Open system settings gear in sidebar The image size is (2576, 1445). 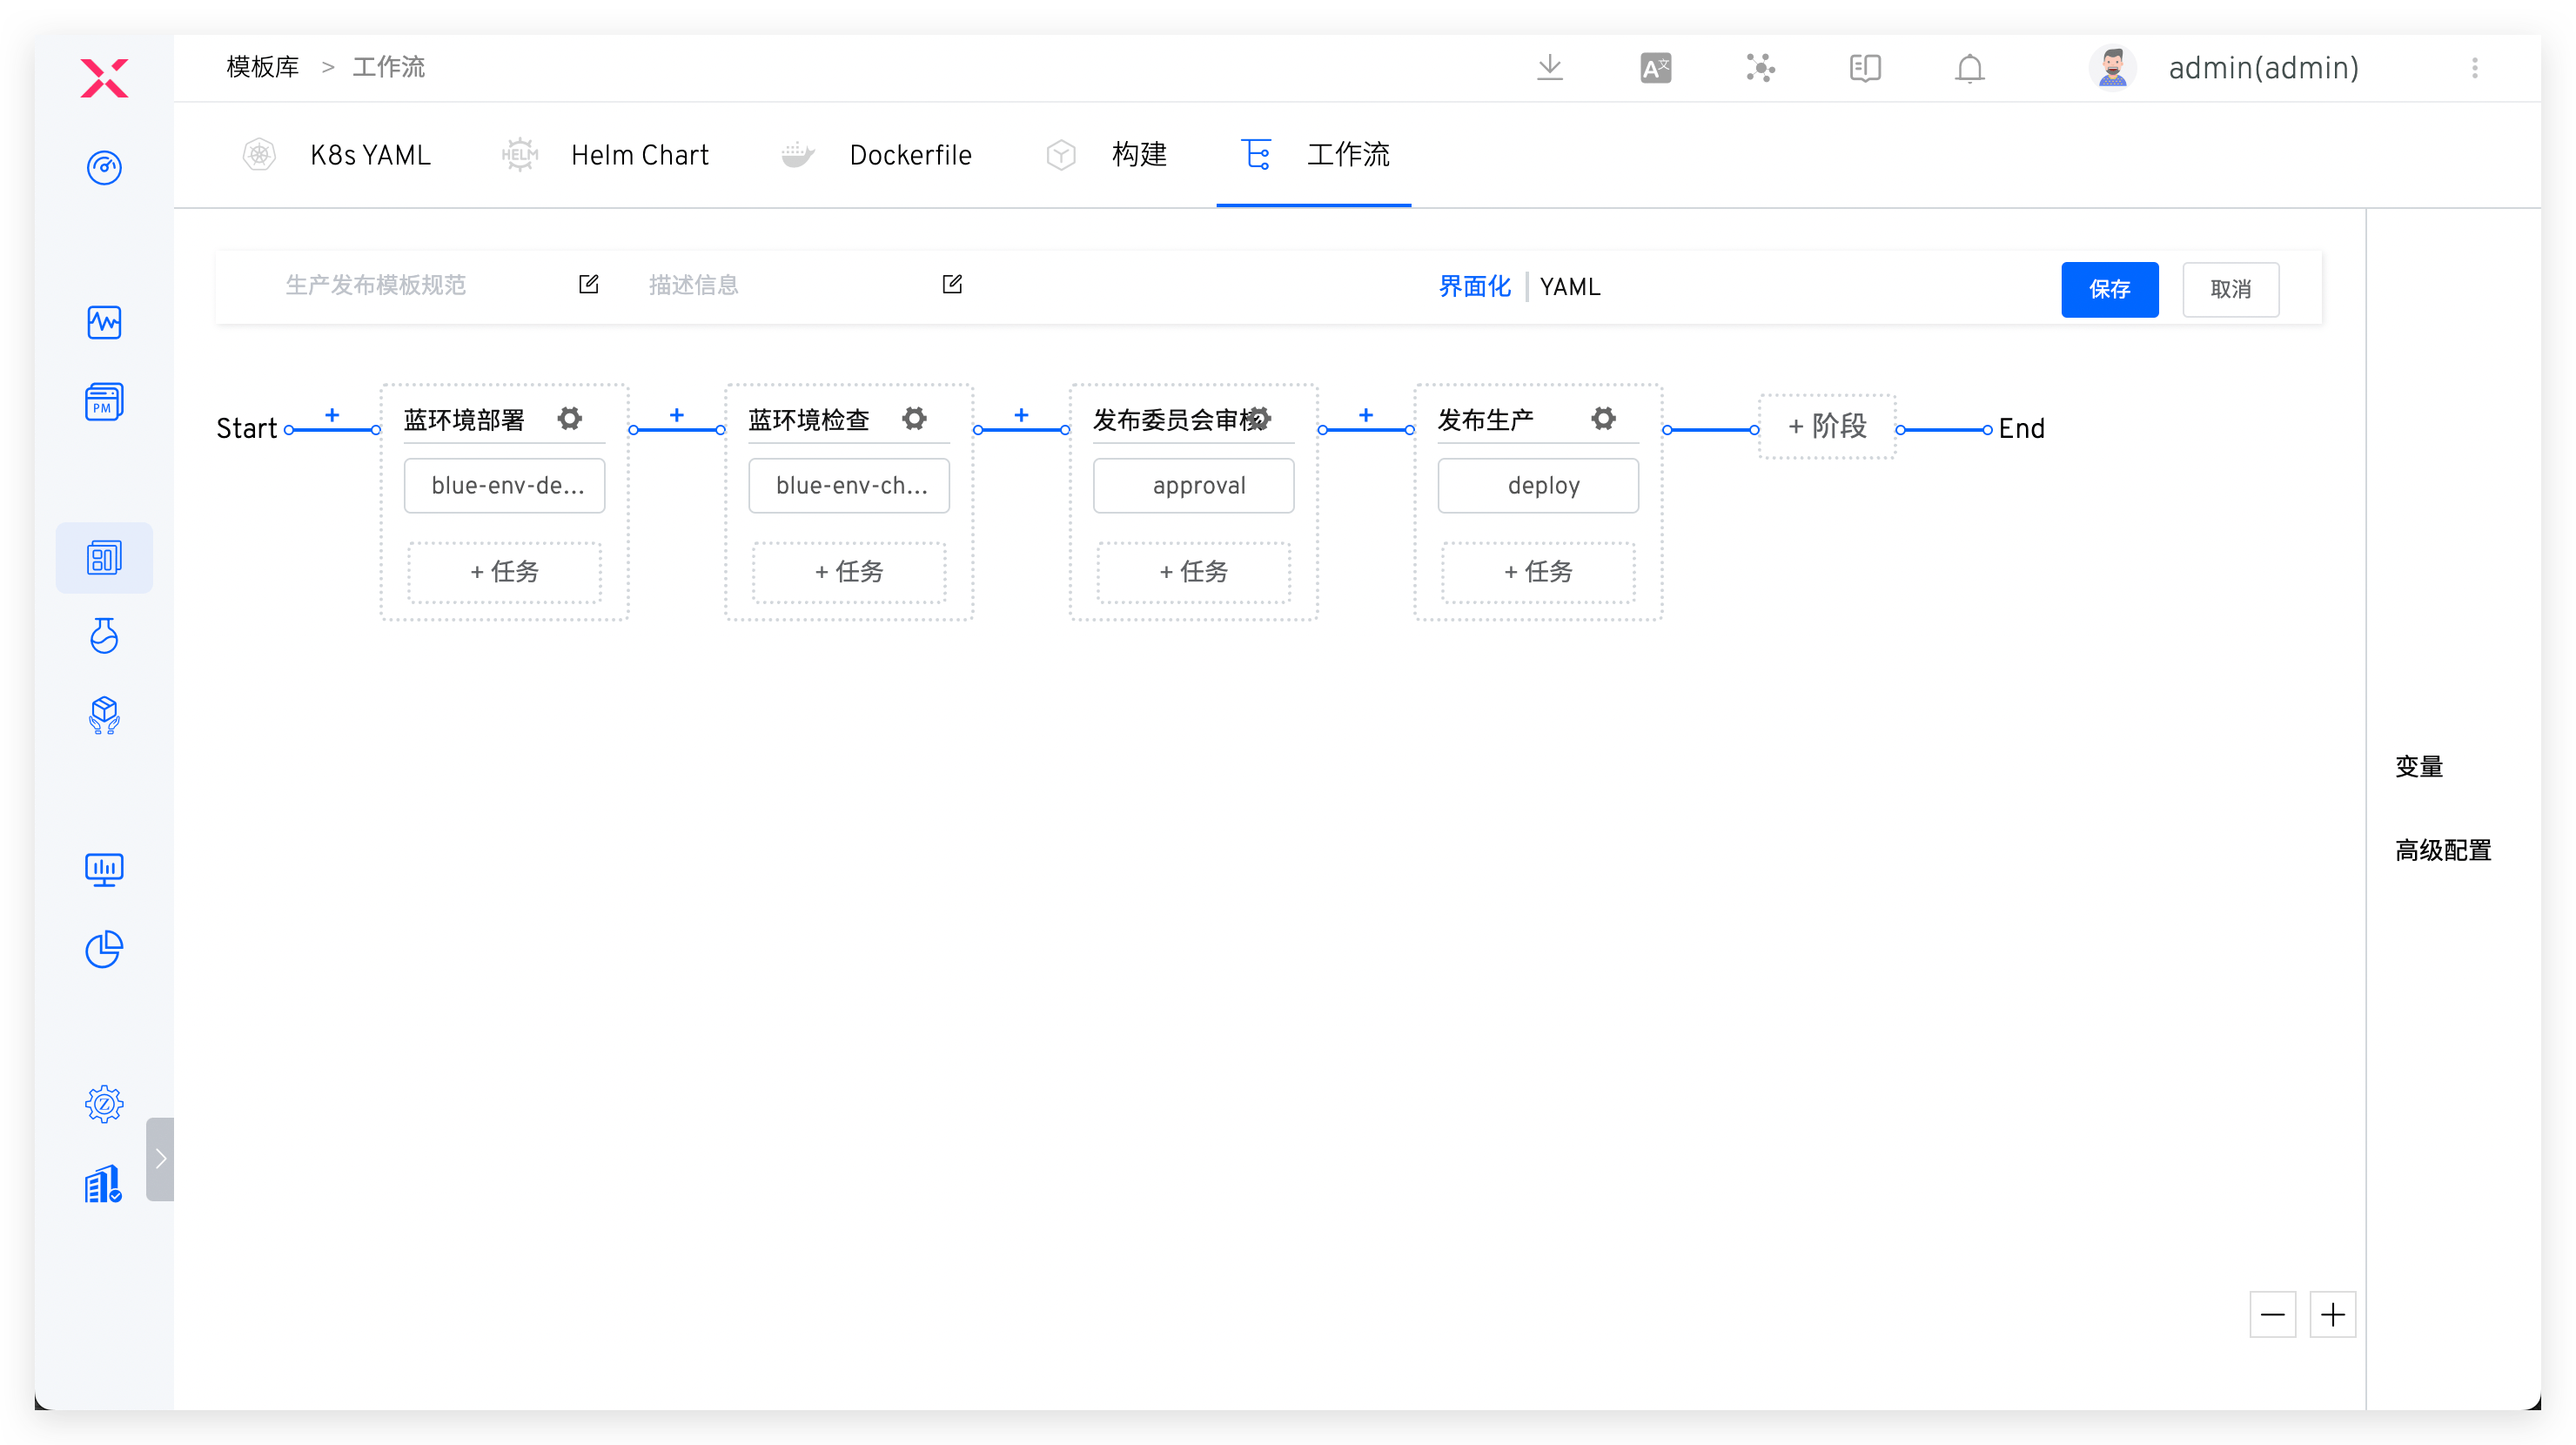tap(104, 1104)
